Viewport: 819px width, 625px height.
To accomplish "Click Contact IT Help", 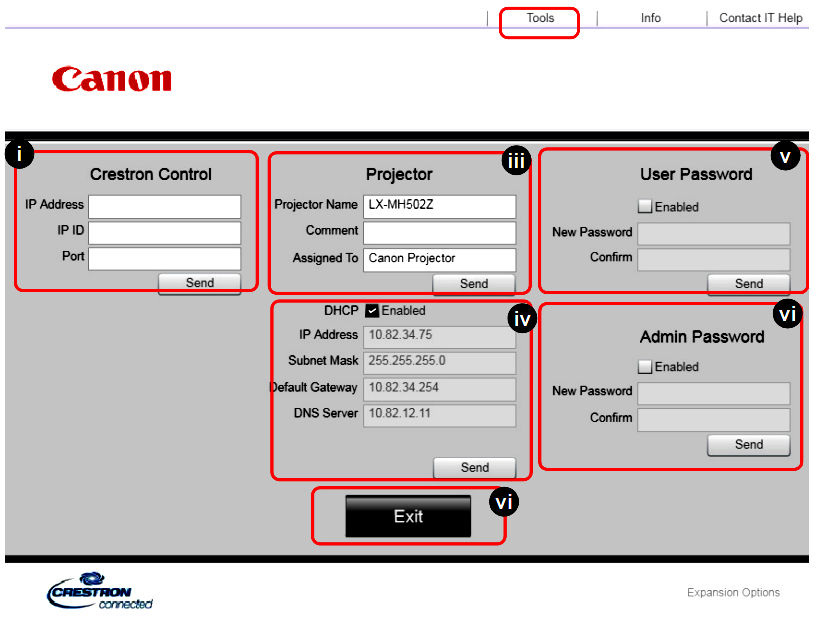I will pos(759,17).
